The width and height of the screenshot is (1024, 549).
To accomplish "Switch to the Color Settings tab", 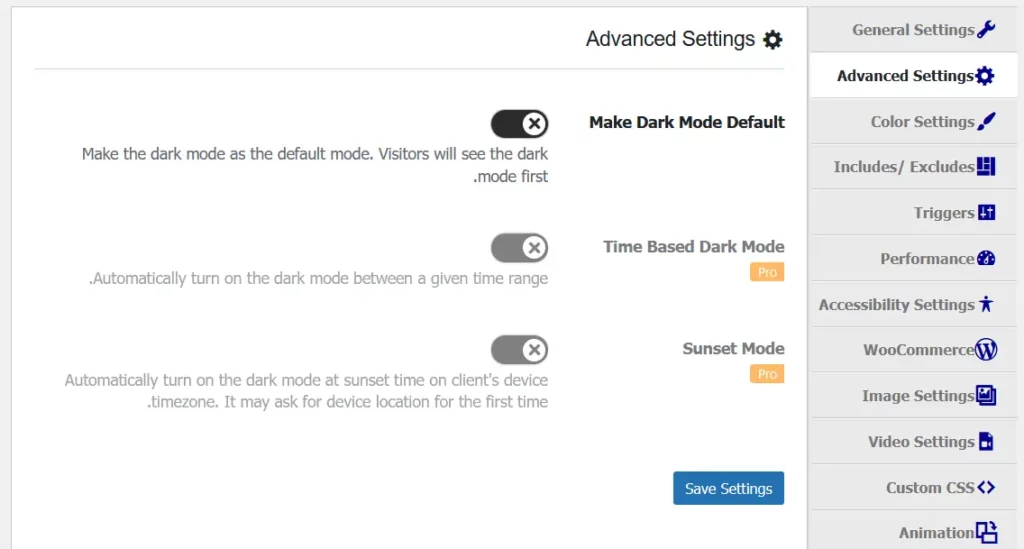I will (x=921, y=122).
